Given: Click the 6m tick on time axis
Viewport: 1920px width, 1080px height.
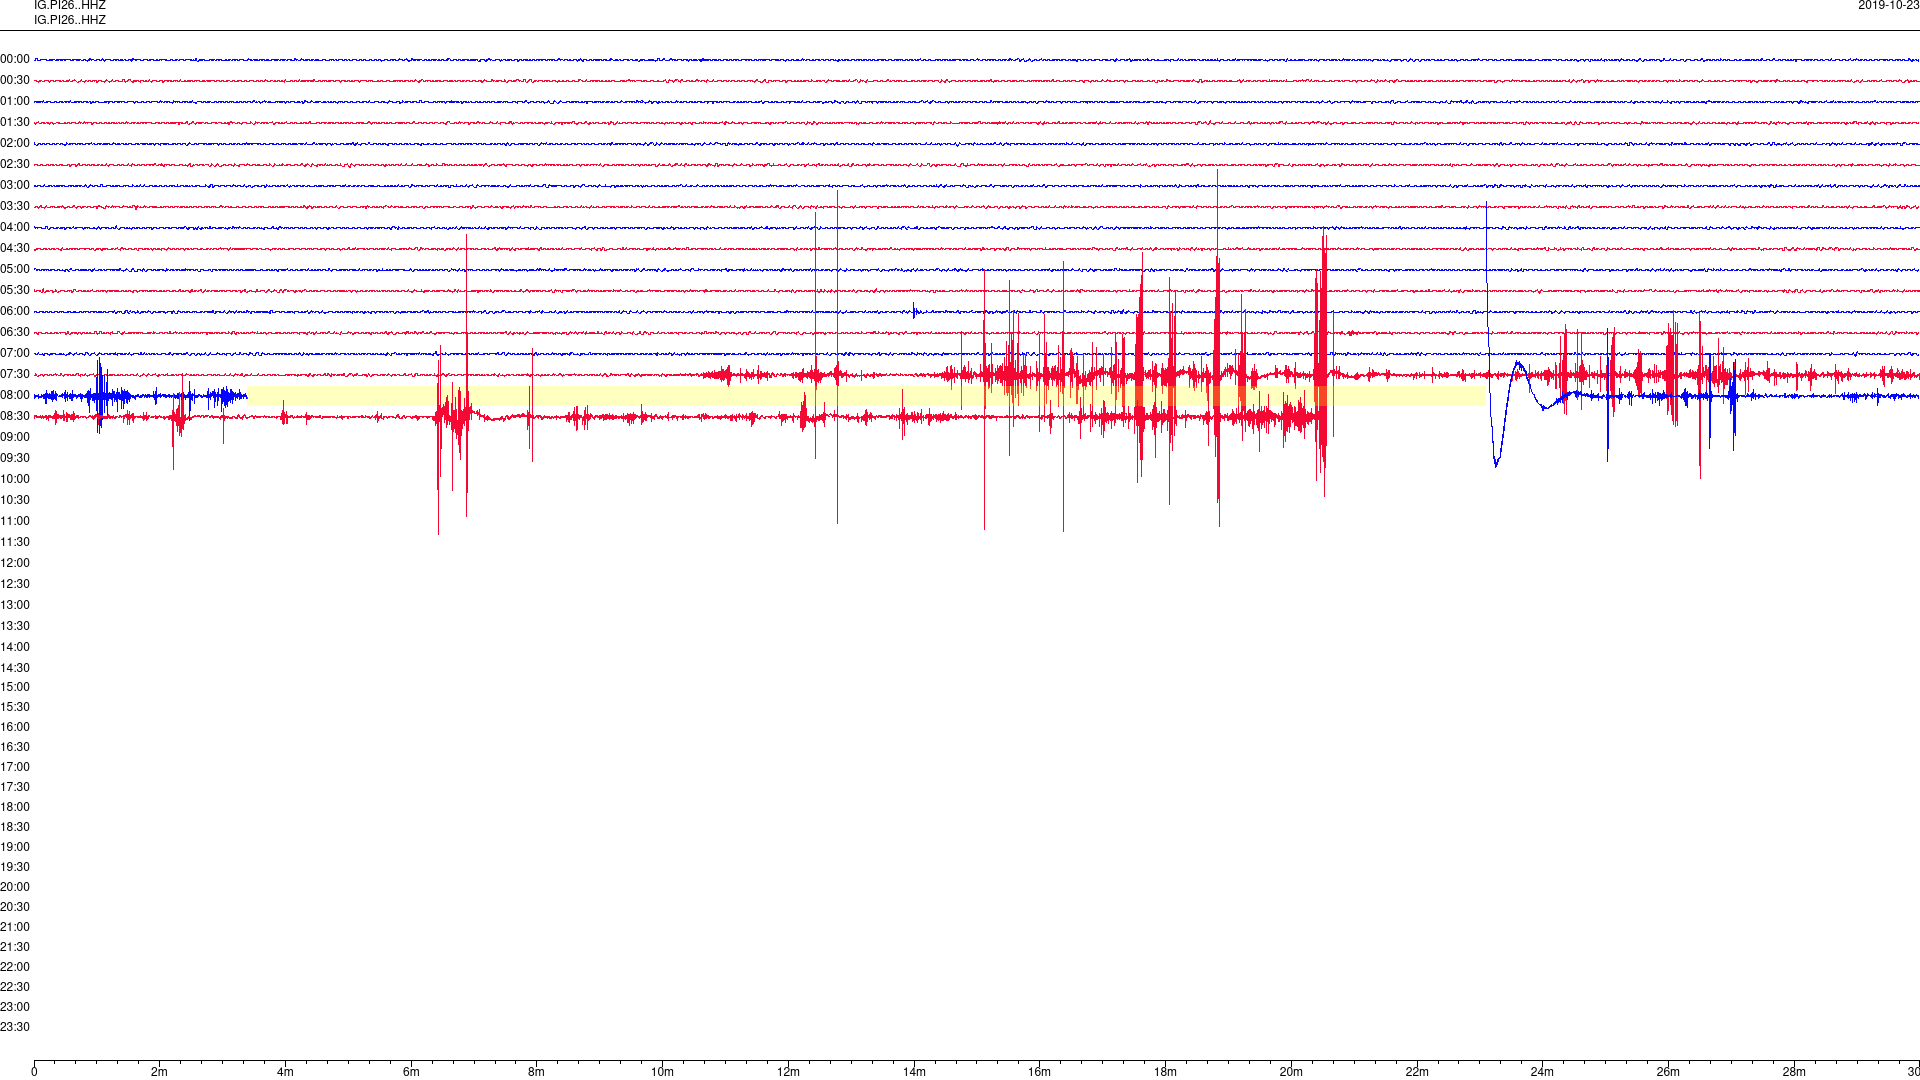Looking at the screenshot, I should point(411,1072).
